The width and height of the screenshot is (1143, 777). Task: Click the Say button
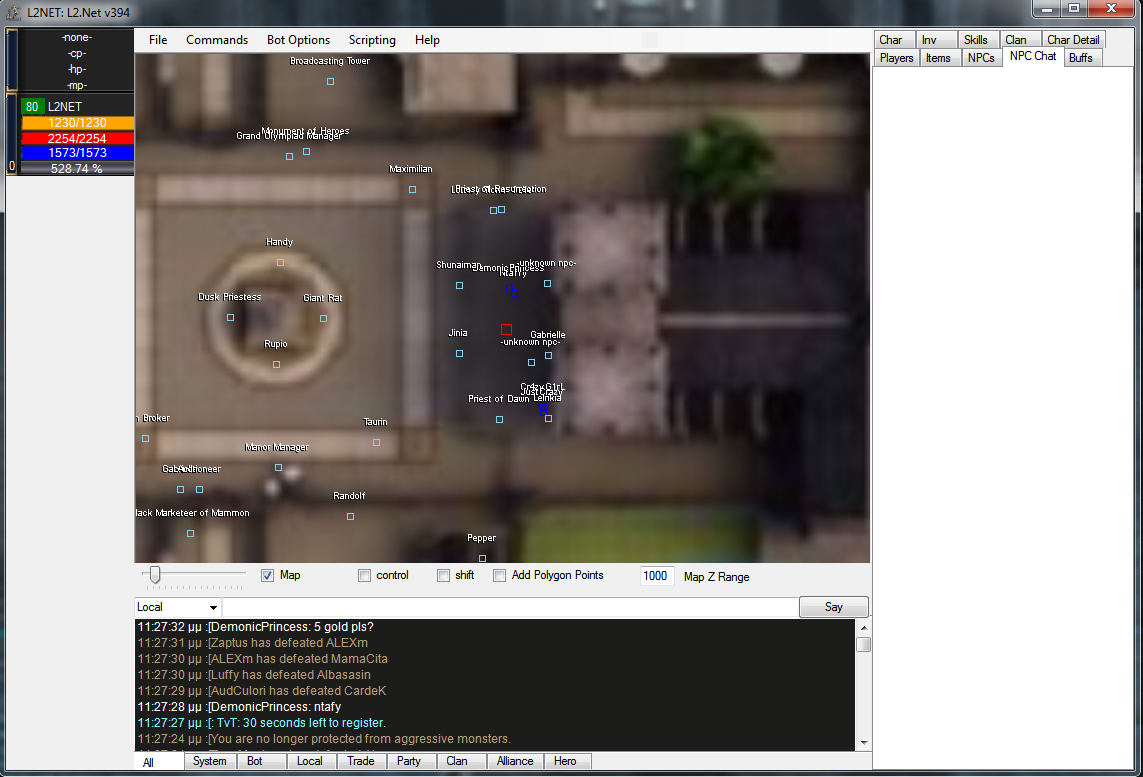click(834, 607)
